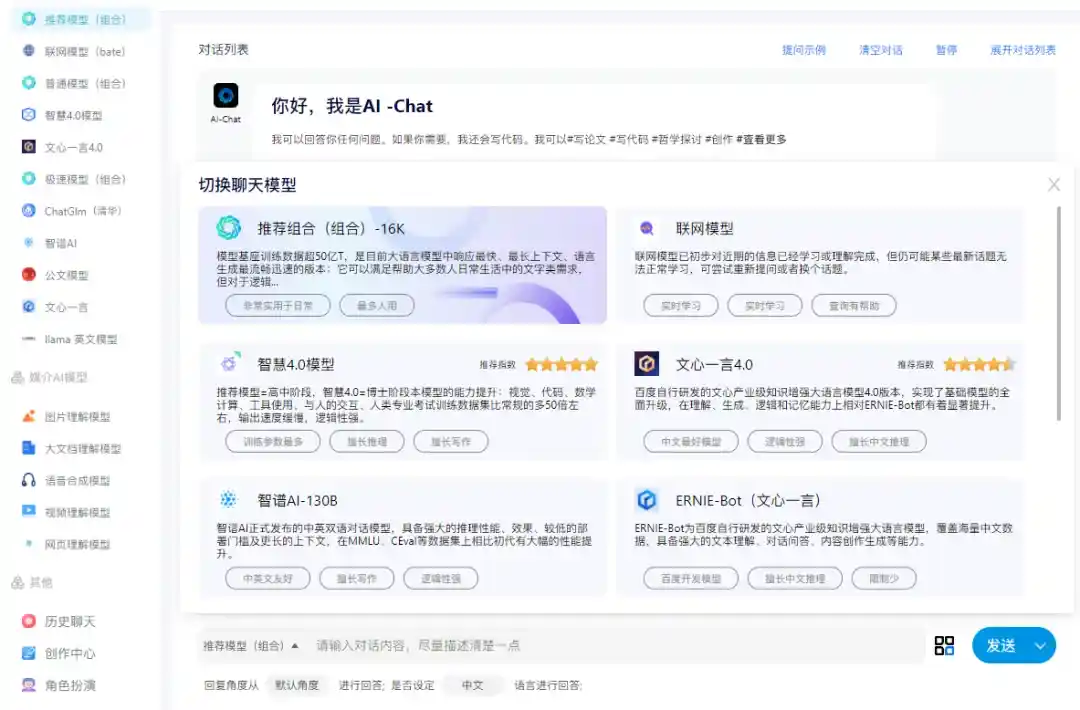Click the 中文最好模型 tag

click(691, 441)
